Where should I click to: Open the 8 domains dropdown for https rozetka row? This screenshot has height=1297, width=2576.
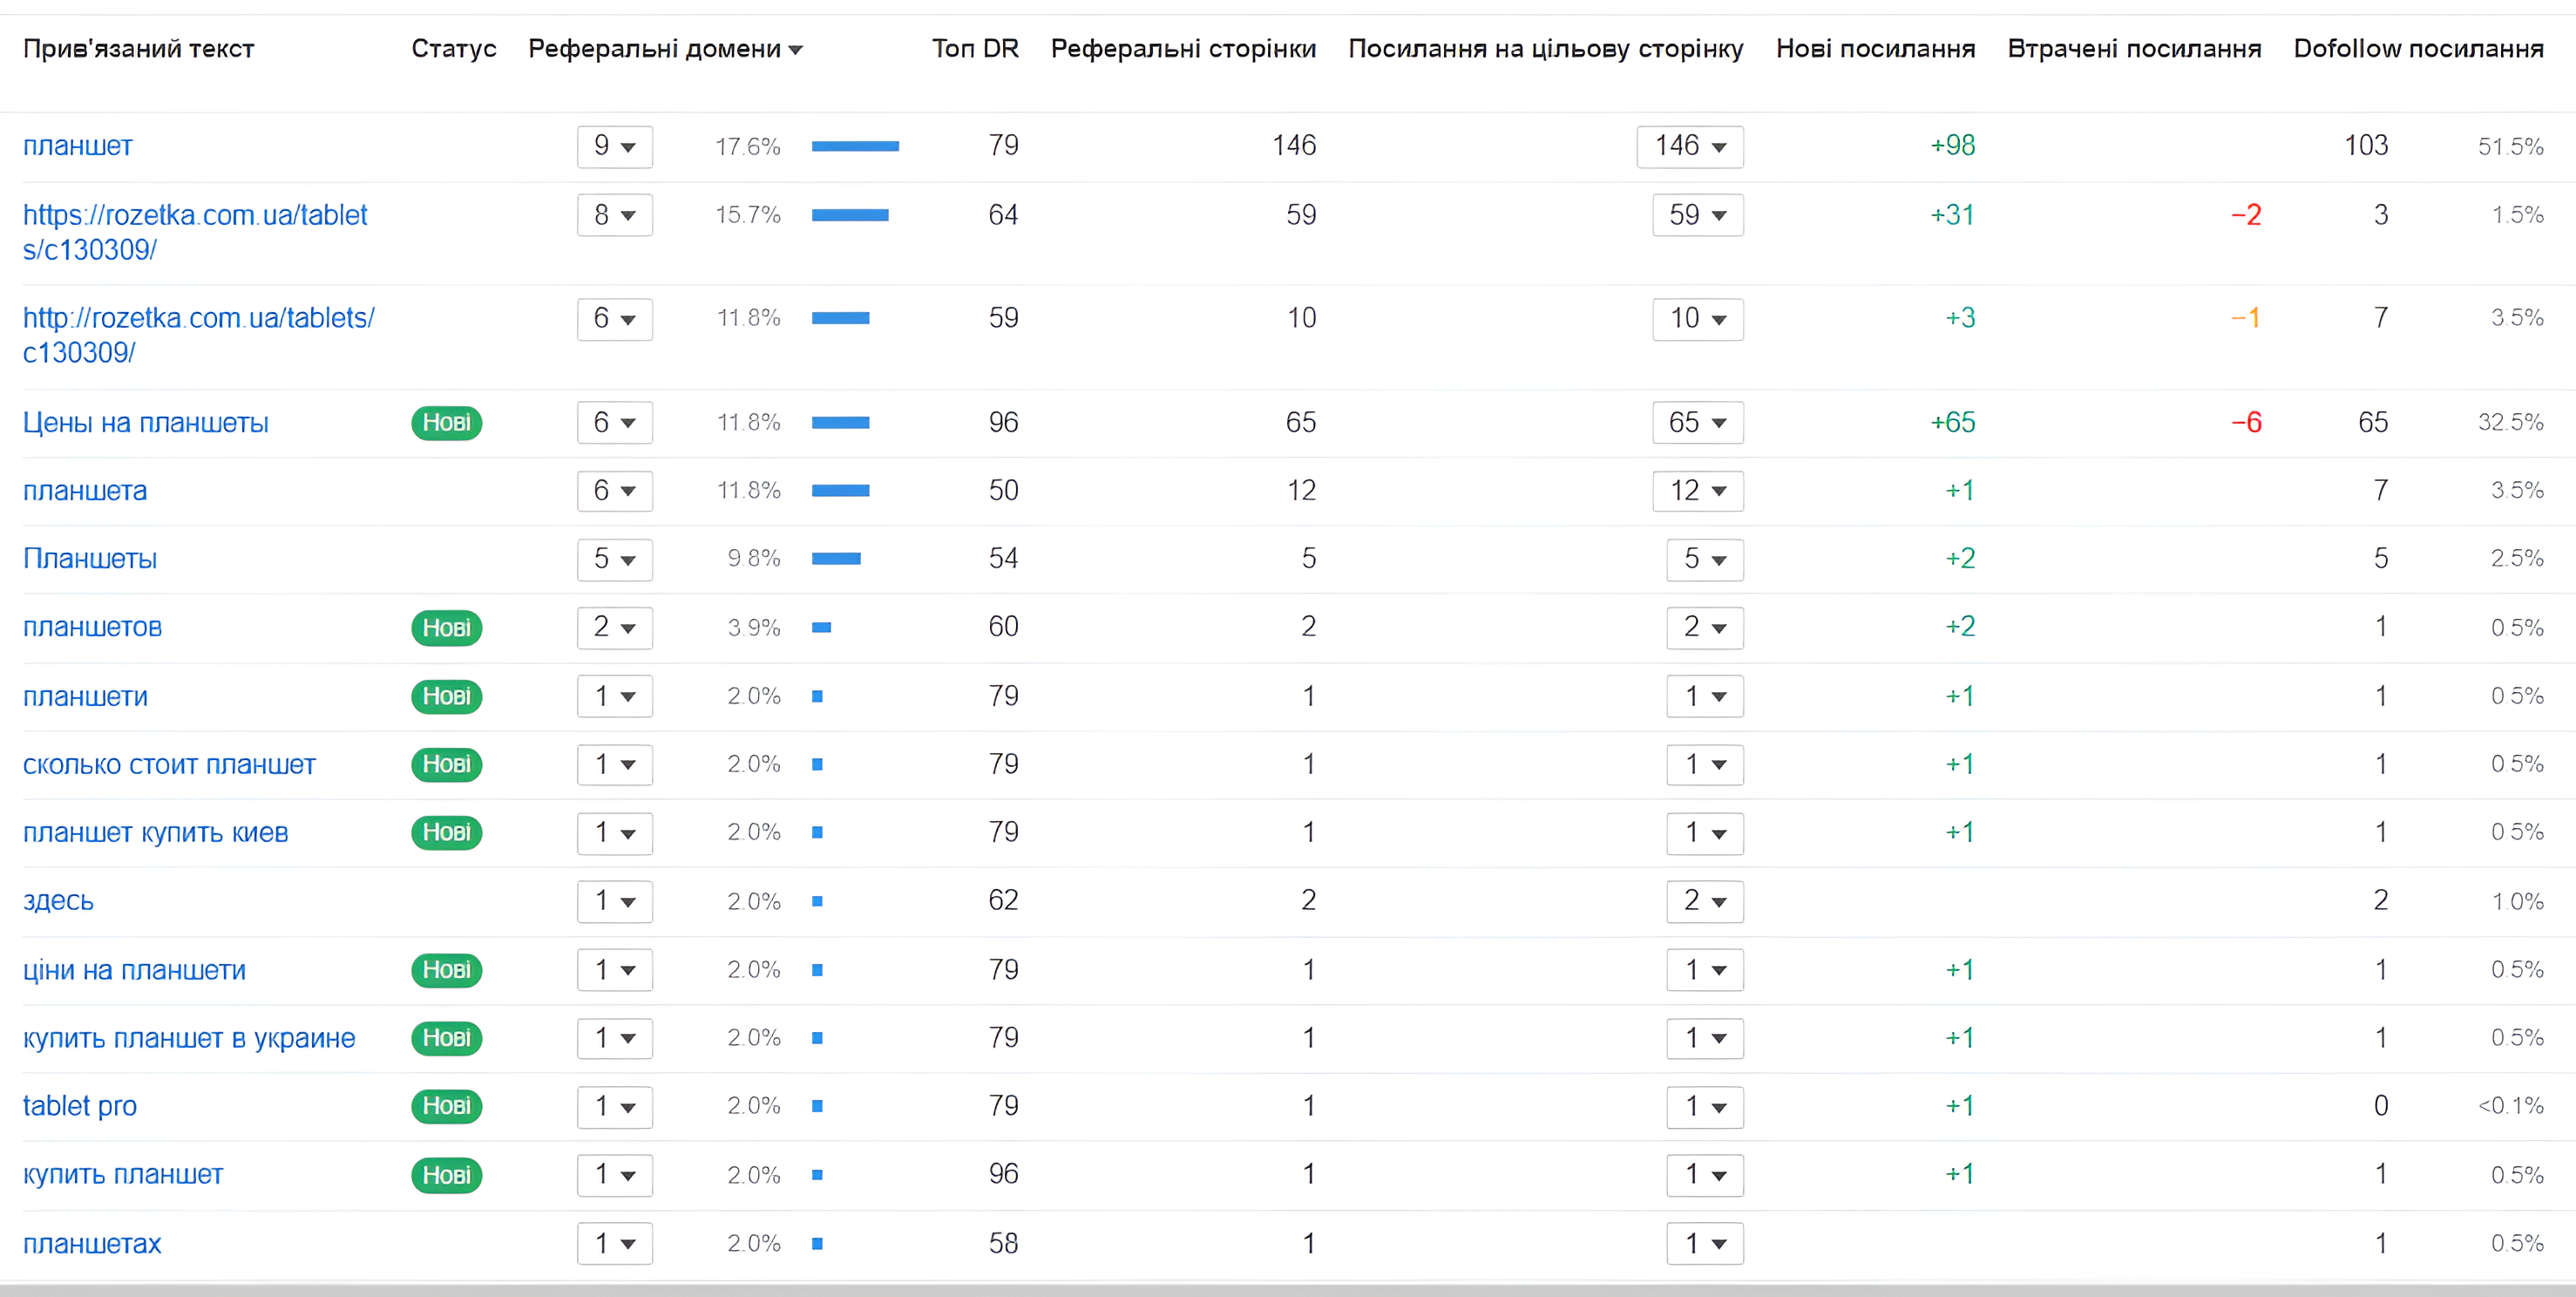[615, 215]
